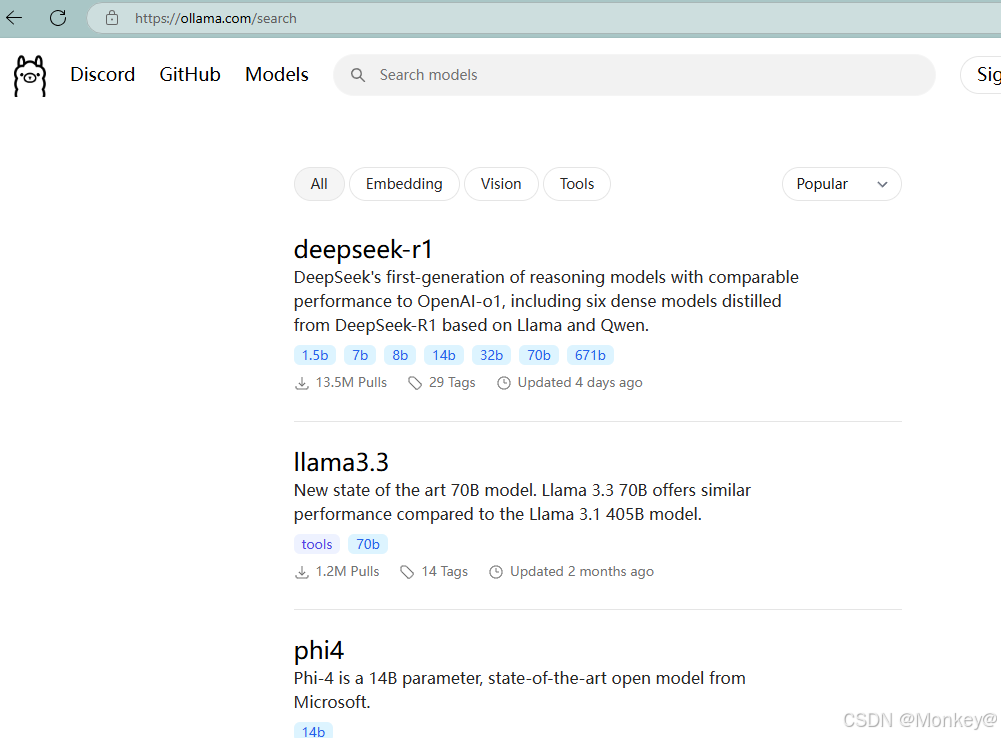
Task: Open the GitHub link in the header
Action: coord(190,75)
